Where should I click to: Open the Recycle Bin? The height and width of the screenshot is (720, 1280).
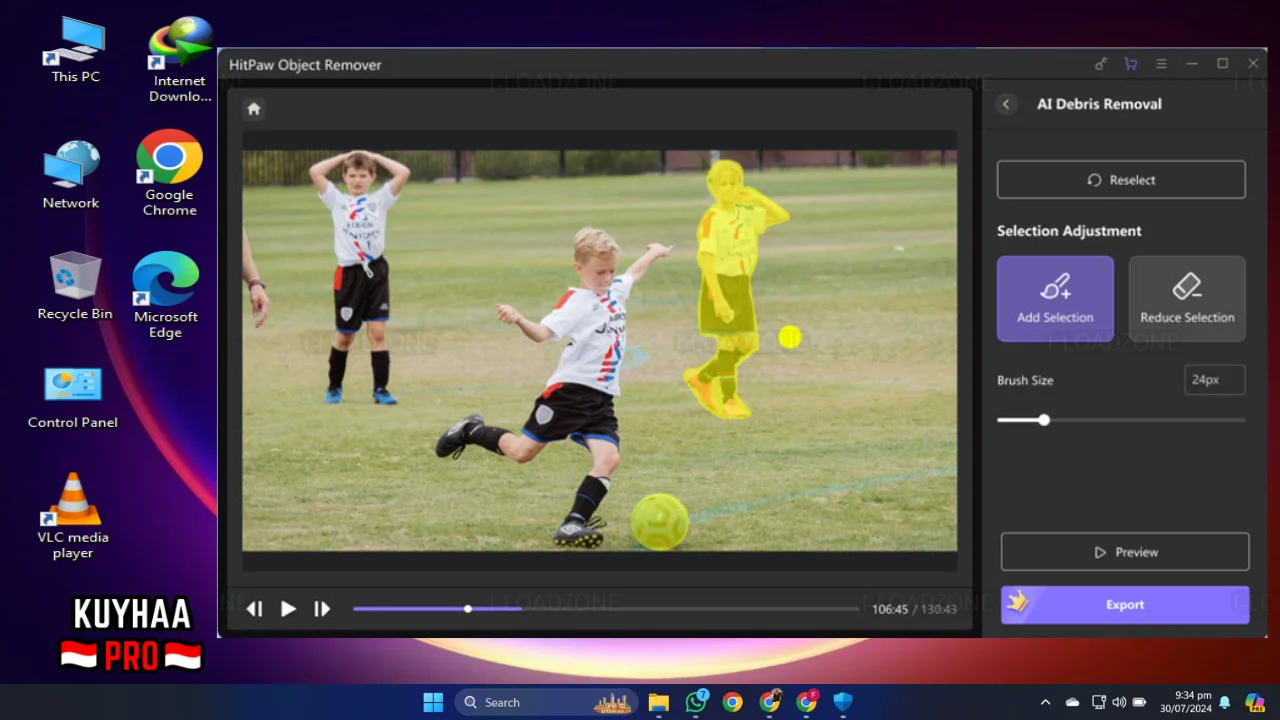[75, 286]
